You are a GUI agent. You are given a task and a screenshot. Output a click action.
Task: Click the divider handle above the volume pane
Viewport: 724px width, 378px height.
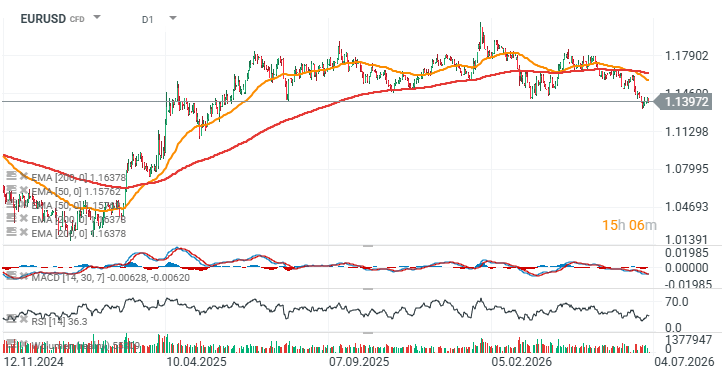[x=368, y=332]
